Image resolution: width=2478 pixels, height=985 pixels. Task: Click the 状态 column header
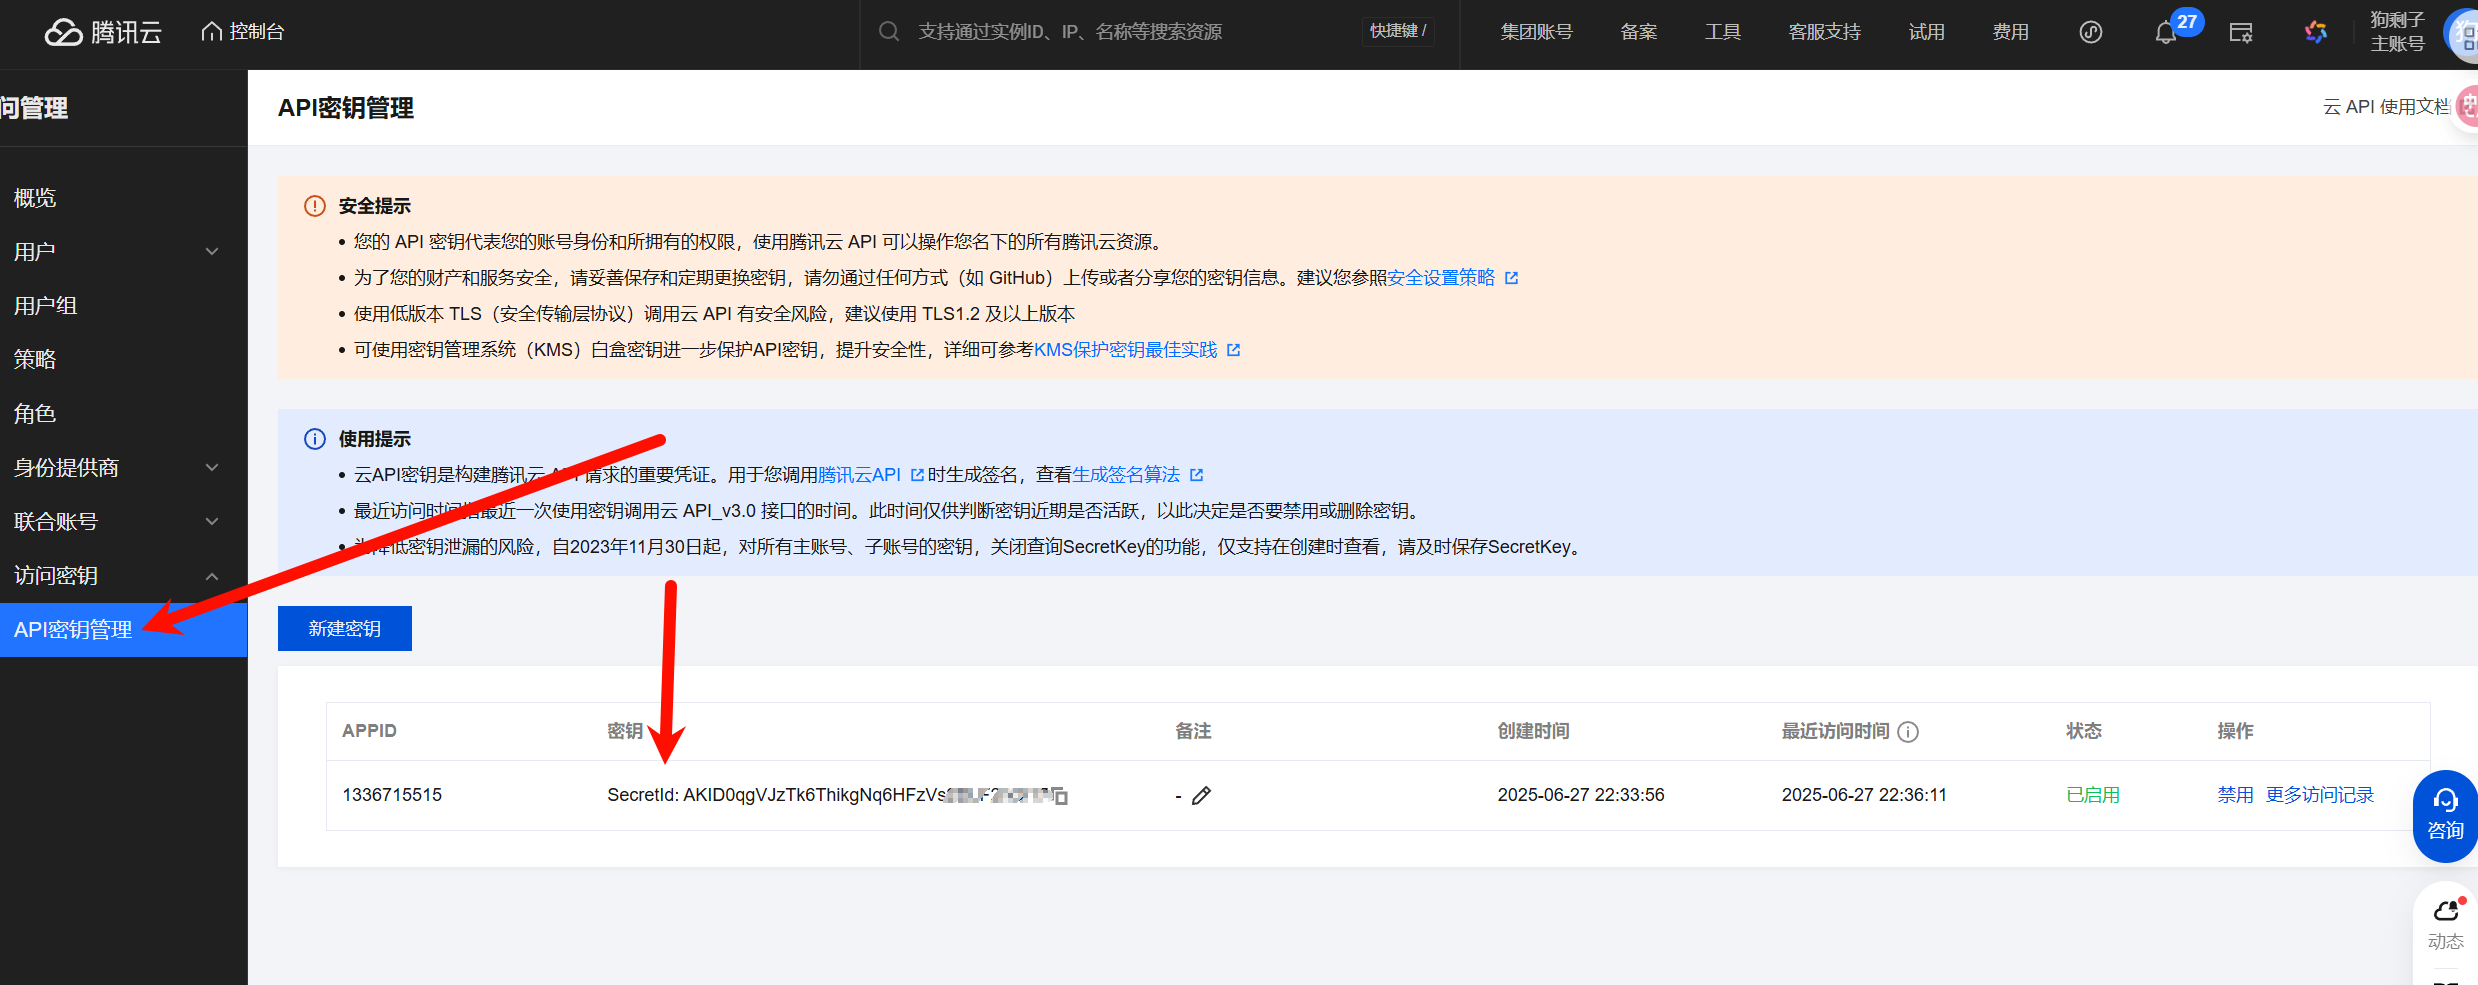[x=2084, y=731]
